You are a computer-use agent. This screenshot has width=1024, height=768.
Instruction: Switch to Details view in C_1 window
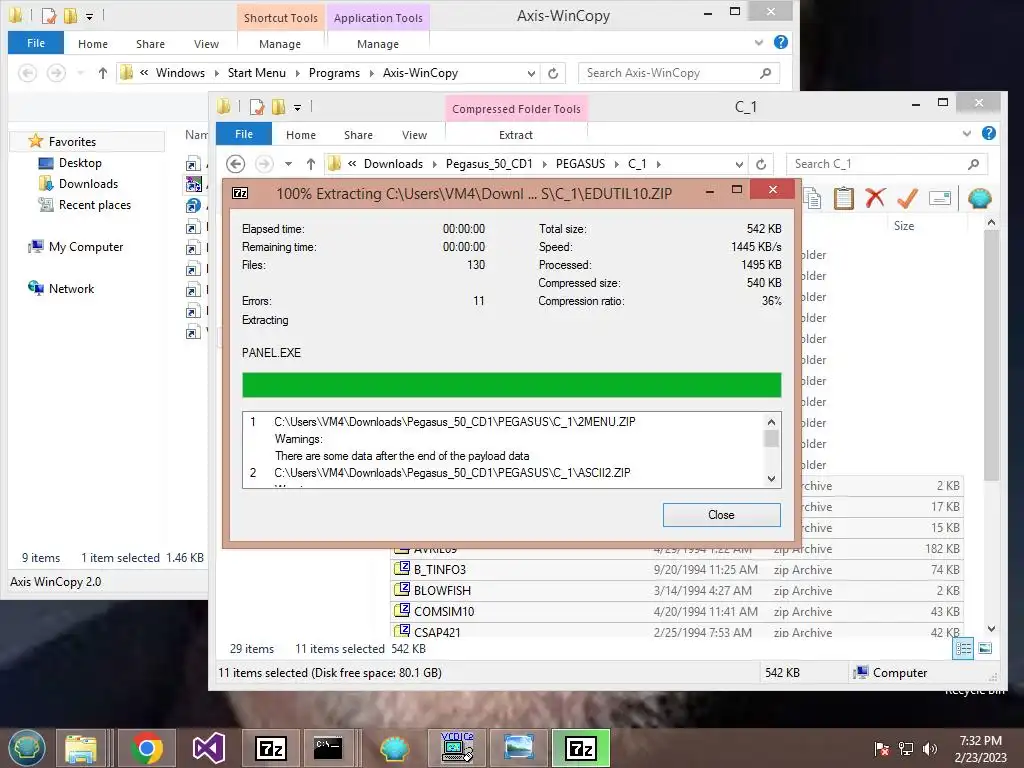click(963, 648)
